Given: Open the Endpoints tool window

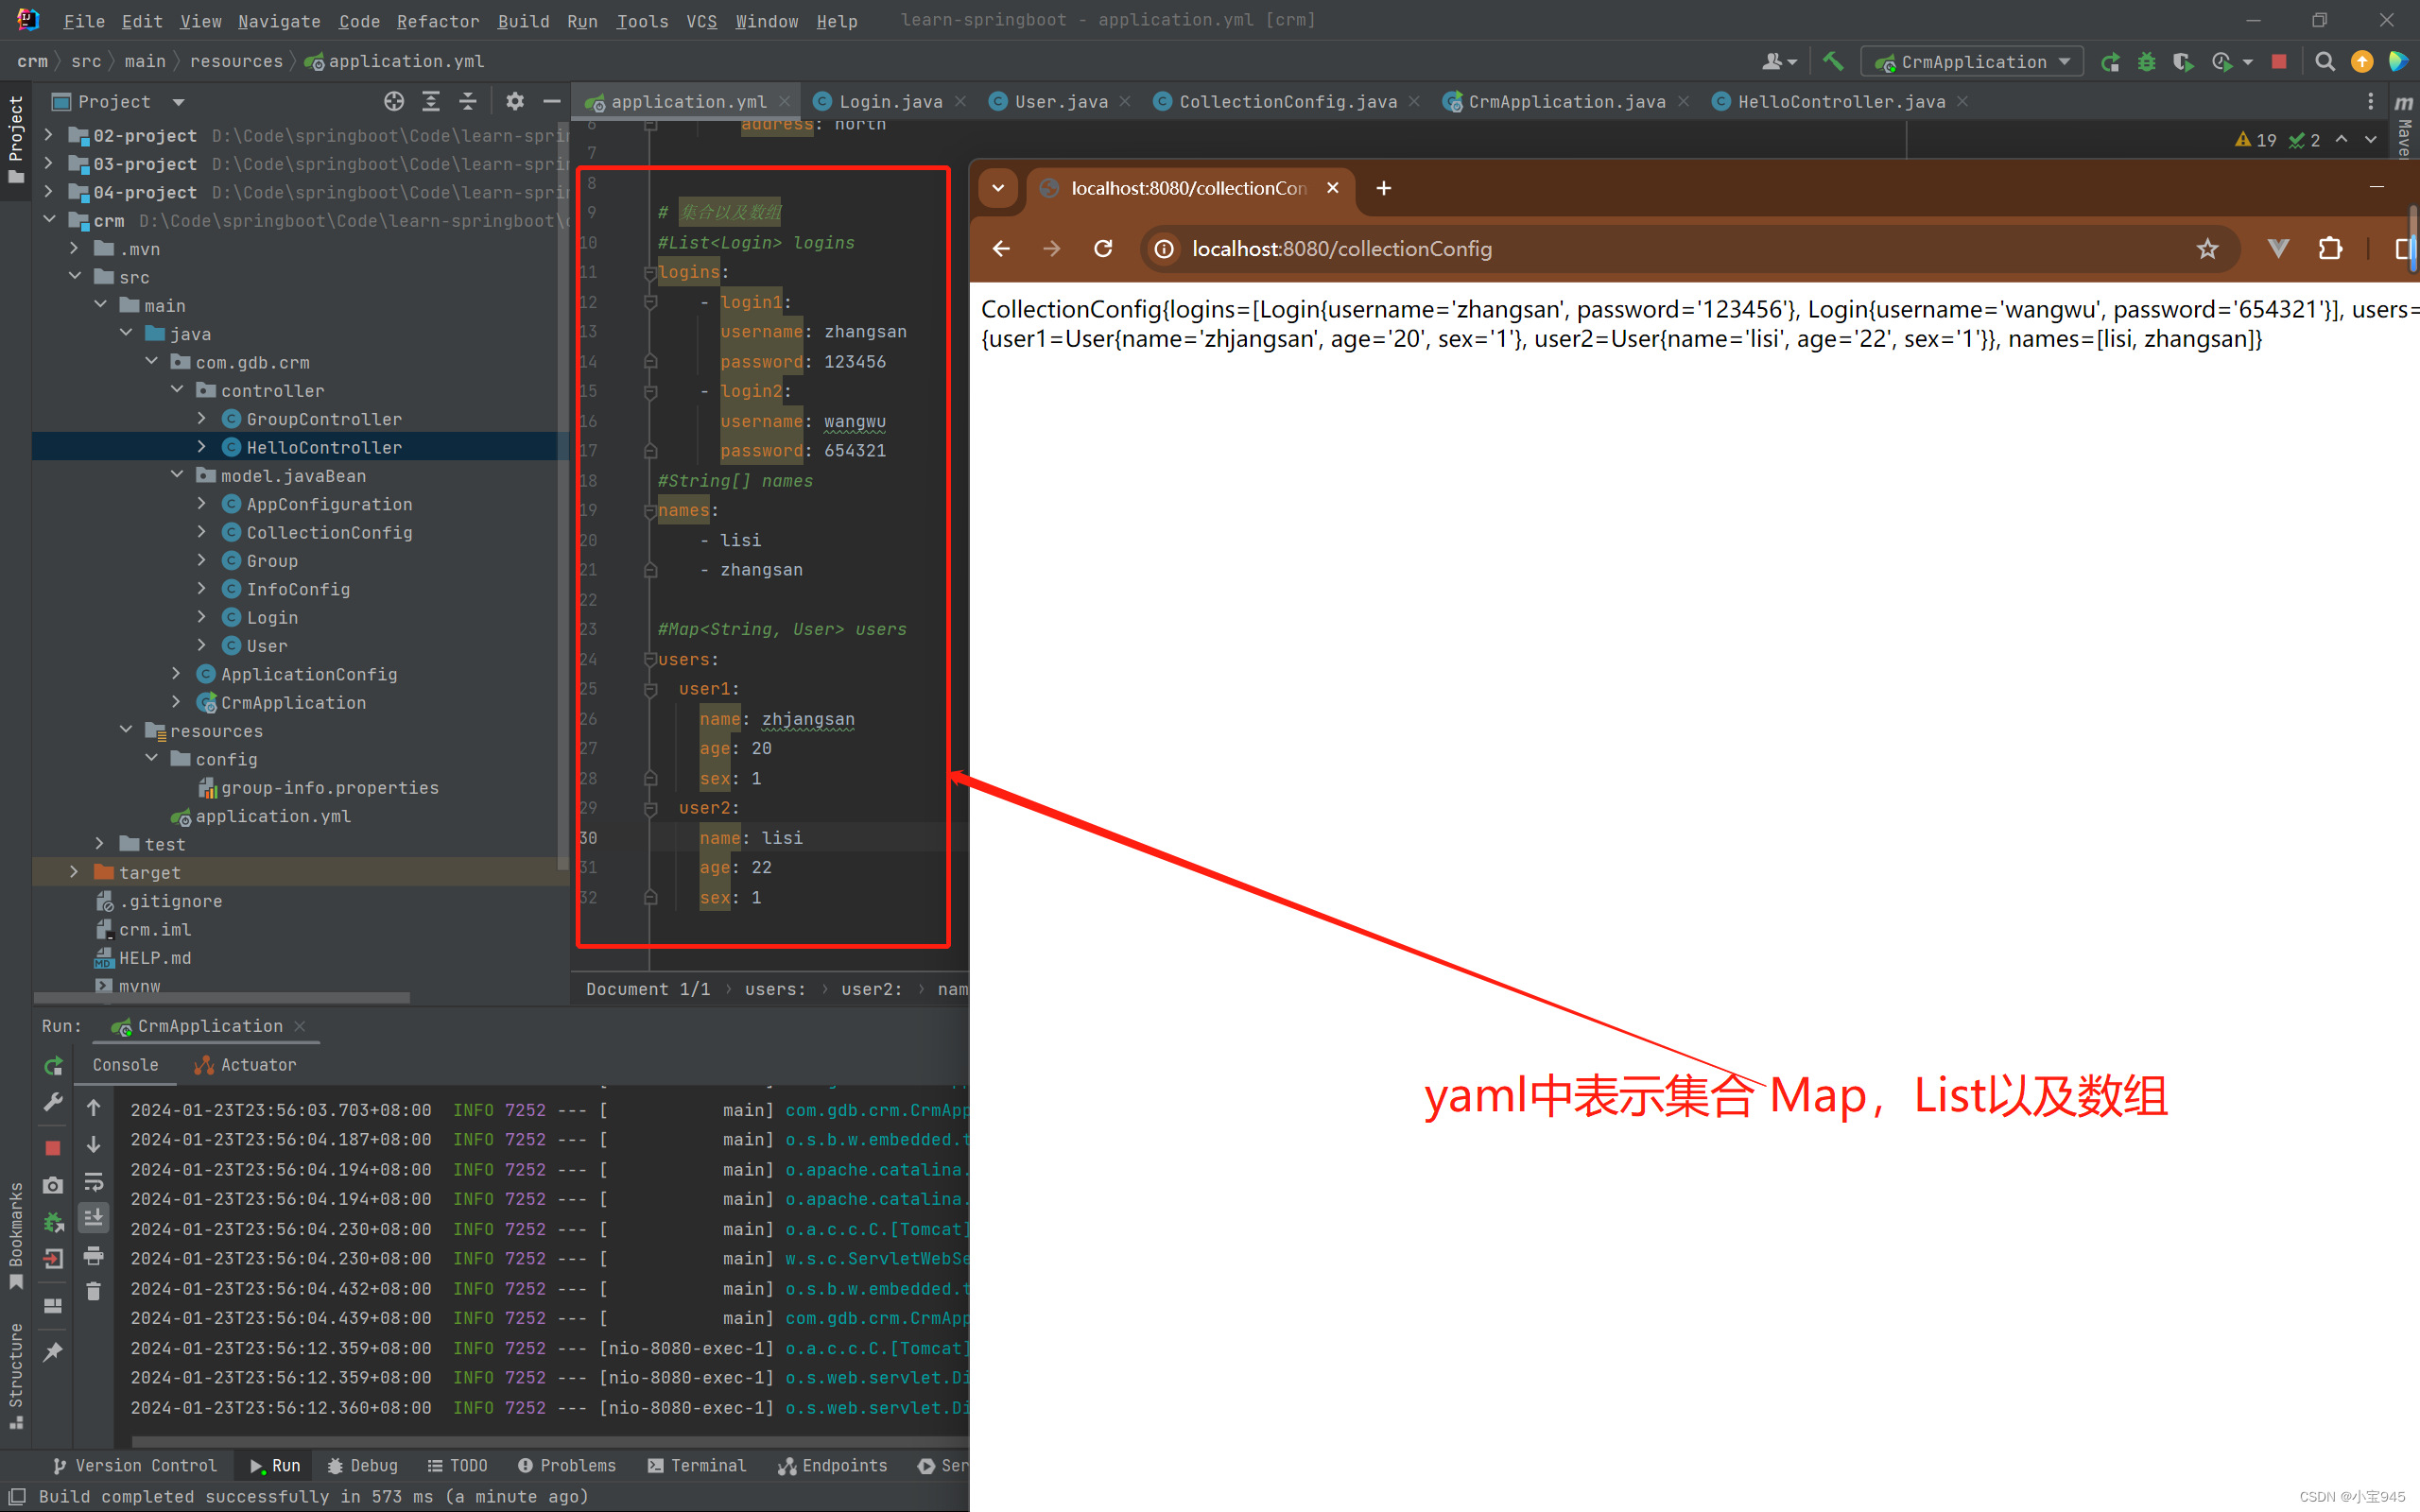Looking at the screenshot, I should coord(832,1465).
